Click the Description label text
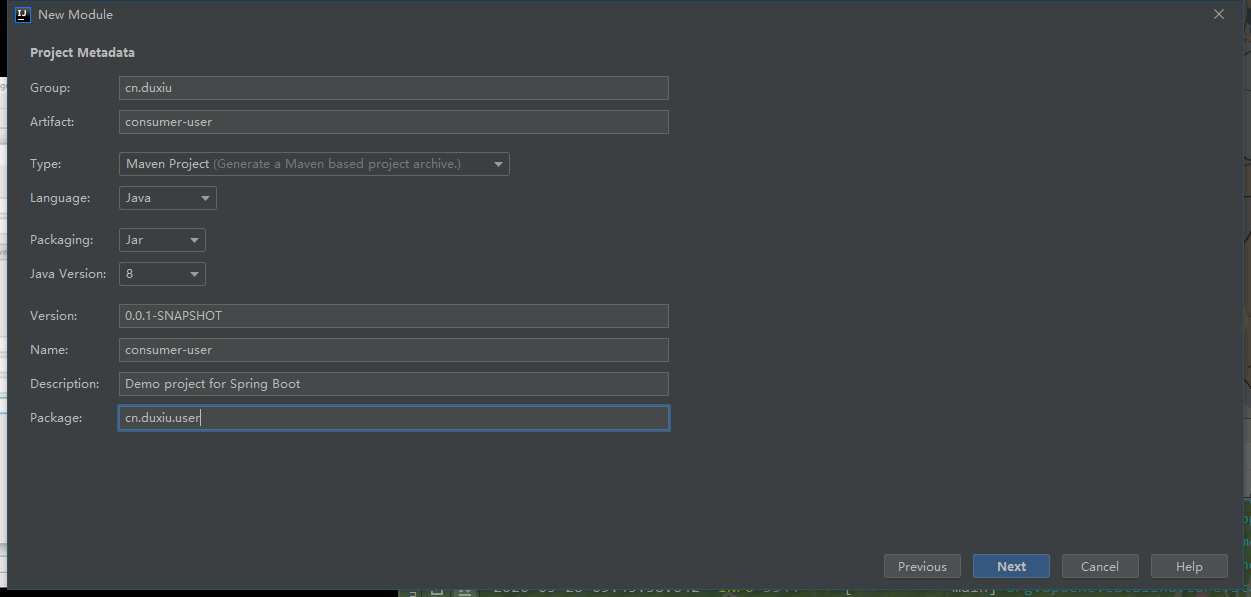 tap(65, 384)
